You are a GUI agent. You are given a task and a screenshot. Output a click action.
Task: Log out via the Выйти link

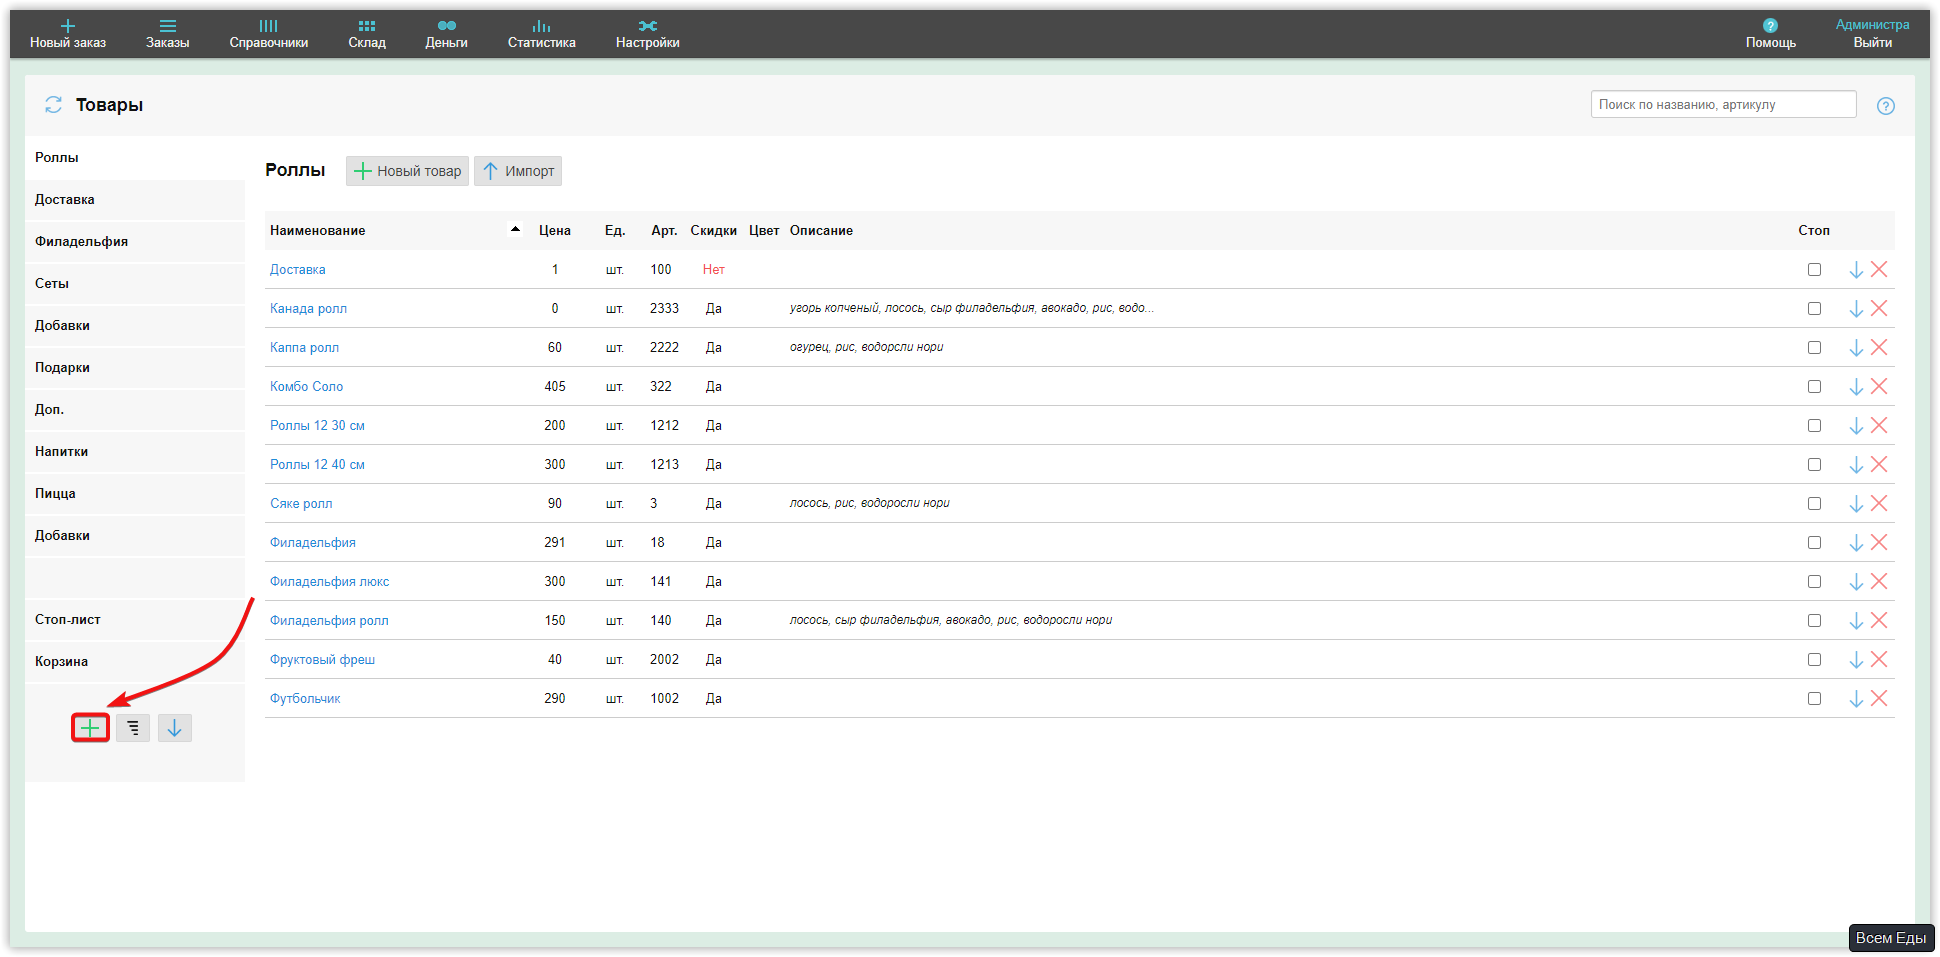point(1872,42)
